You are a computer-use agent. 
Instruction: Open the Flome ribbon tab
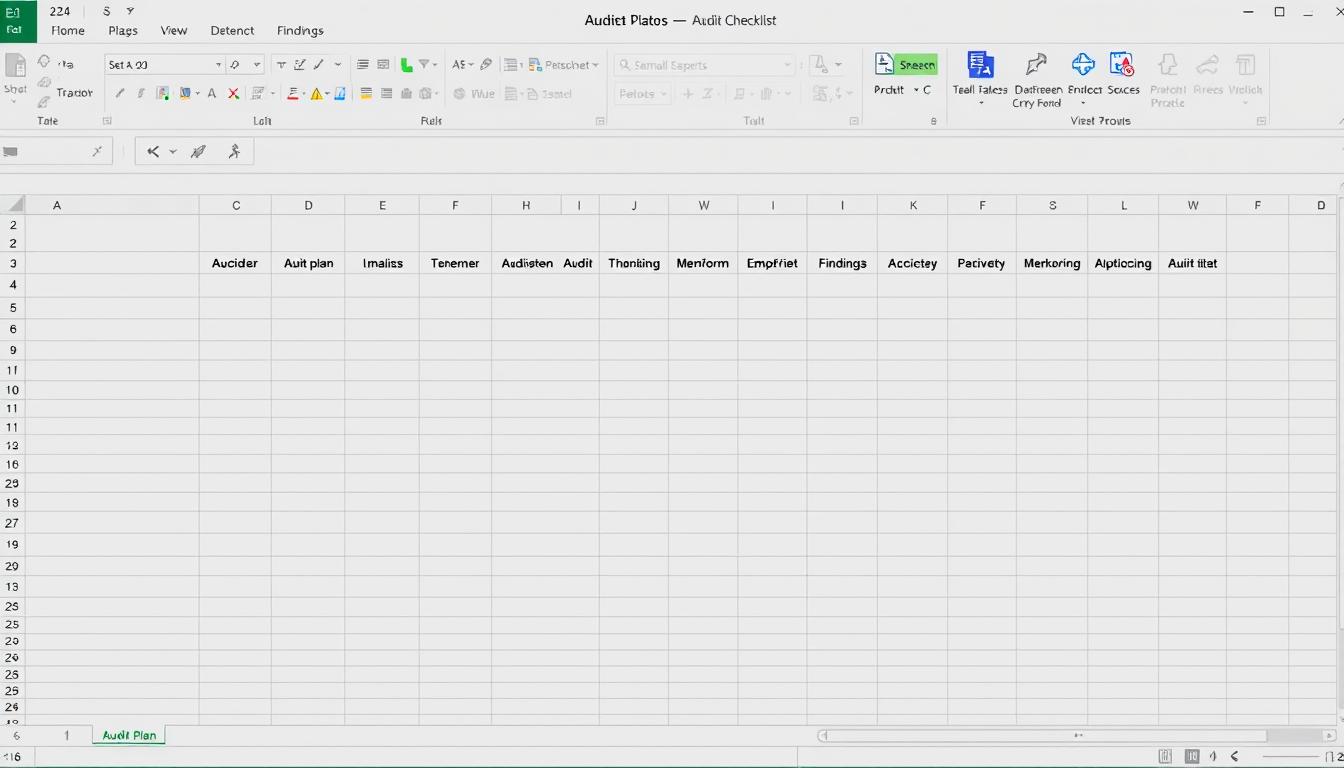[68, 30]
